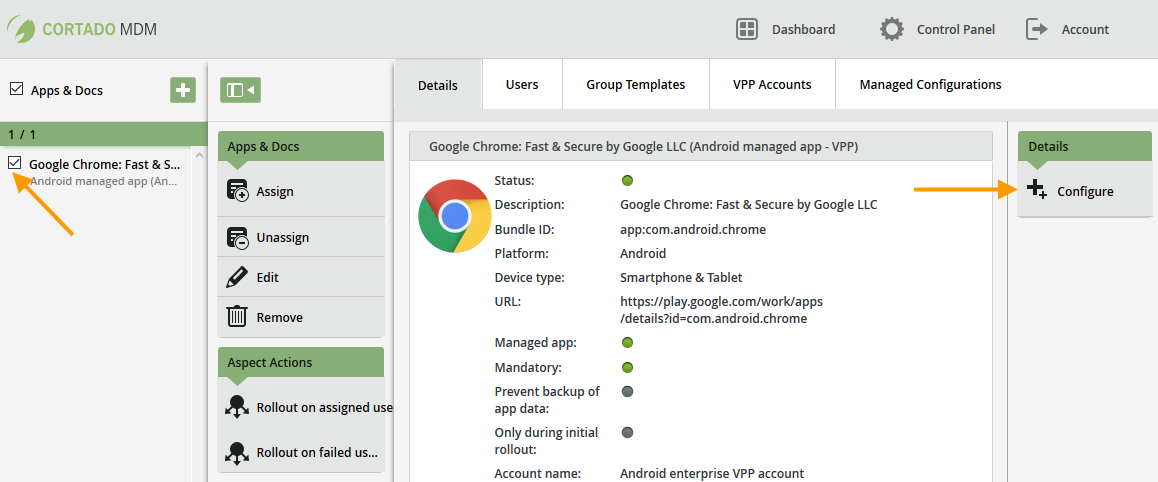
Task: Click the Edit action label
Action: (x=267, y=278)
